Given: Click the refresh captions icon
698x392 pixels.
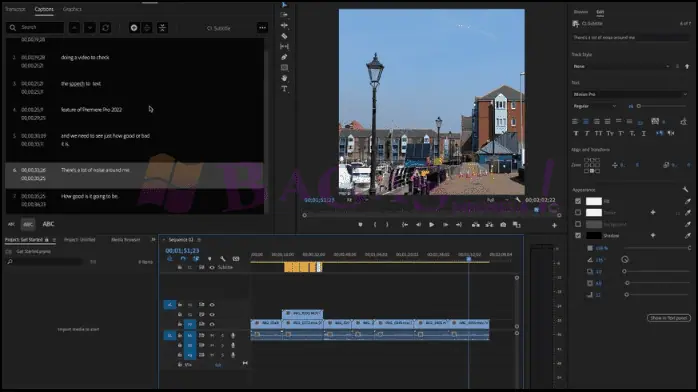Looking at the screenshot, I should click(106, 28).
